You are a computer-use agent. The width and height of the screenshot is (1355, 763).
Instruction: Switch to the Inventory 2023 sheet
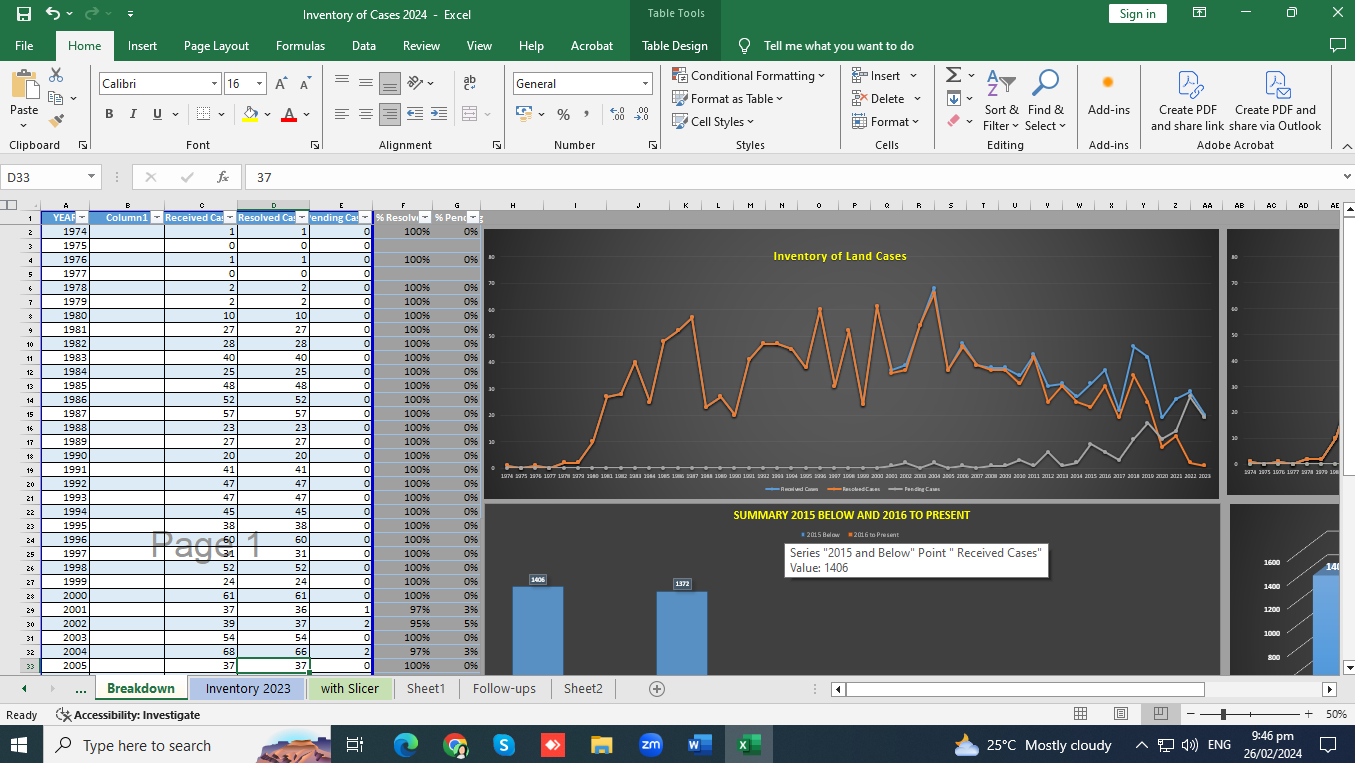click(x=248, y=689)
